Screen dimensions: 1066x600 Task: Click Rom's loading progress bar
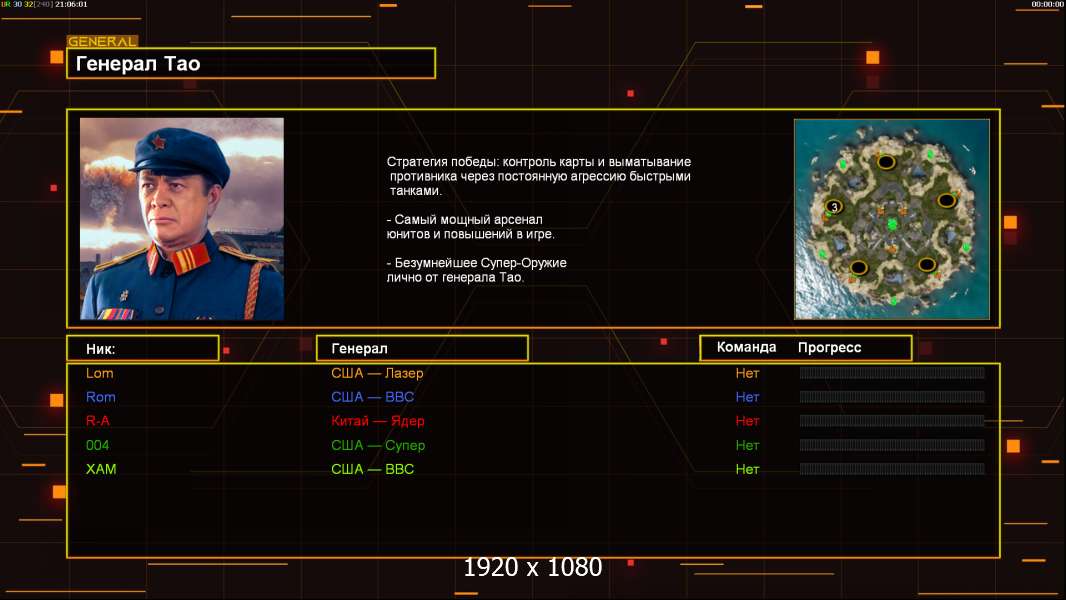pos(892,397)
